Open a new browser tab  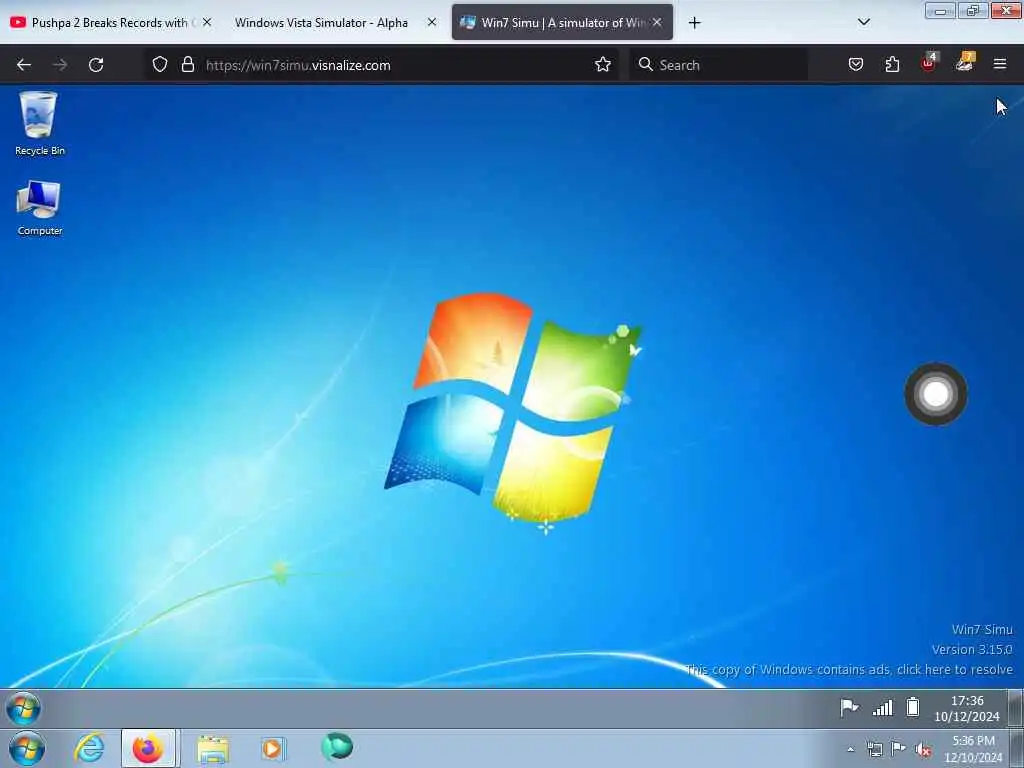coord(694,23)
